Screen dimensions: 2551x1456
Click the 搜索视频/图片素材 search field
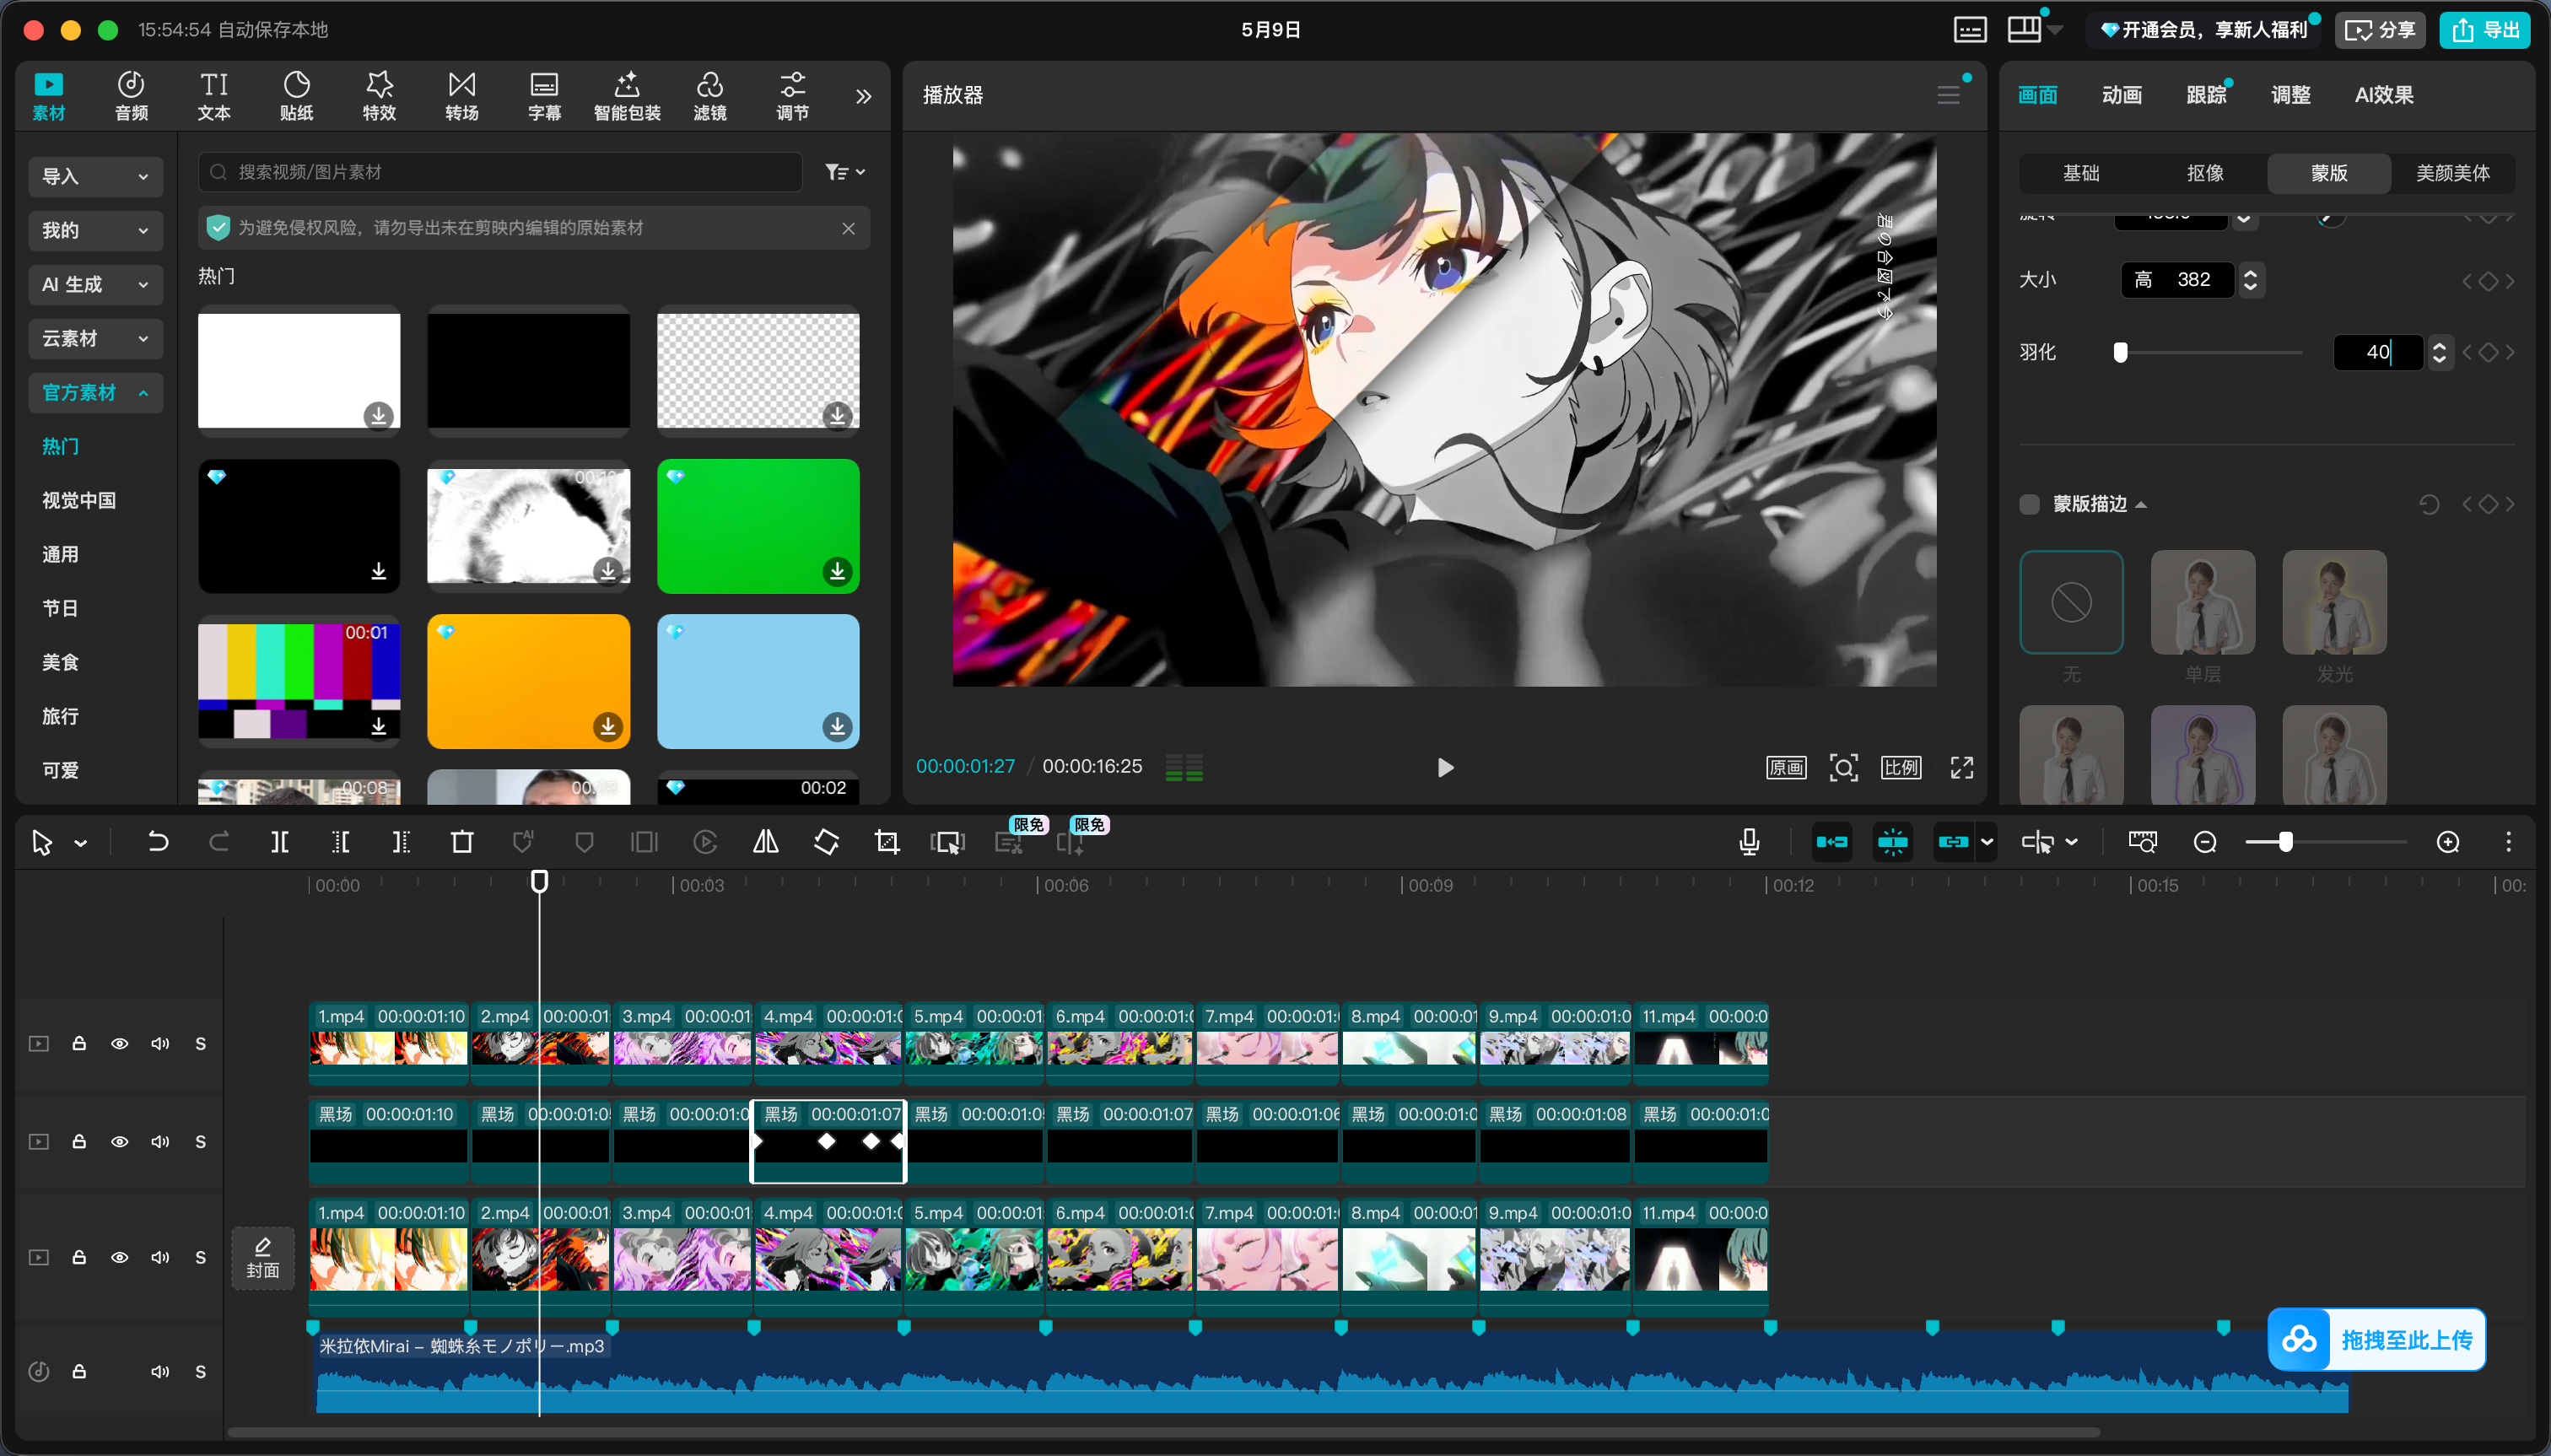[501, 172]
